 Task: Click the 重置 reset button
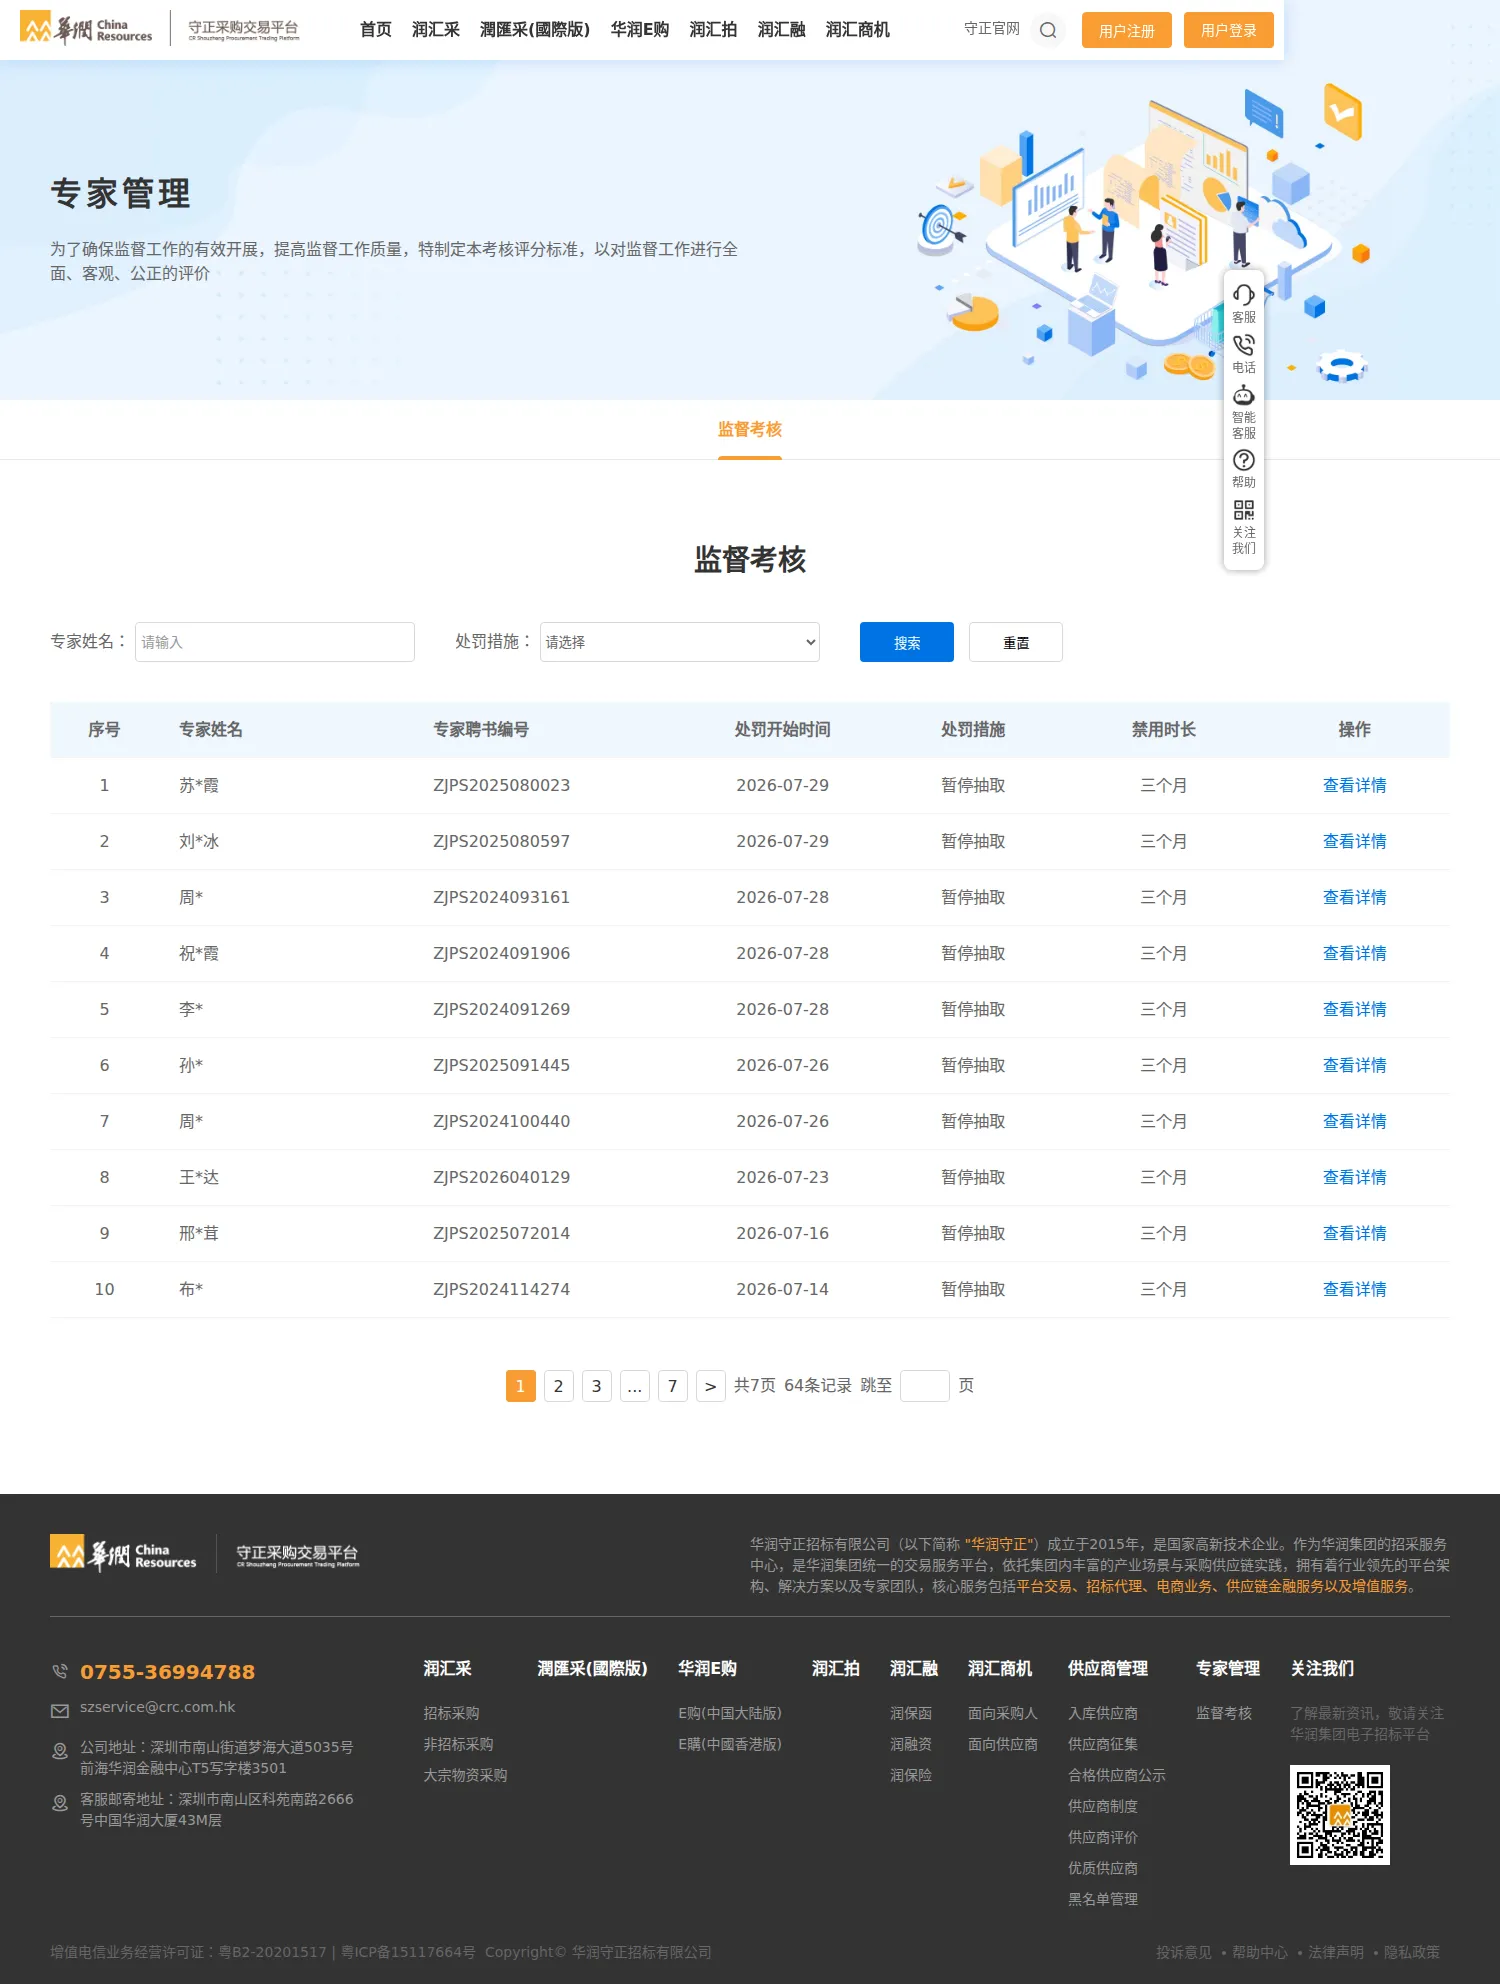coord(1016,642)
